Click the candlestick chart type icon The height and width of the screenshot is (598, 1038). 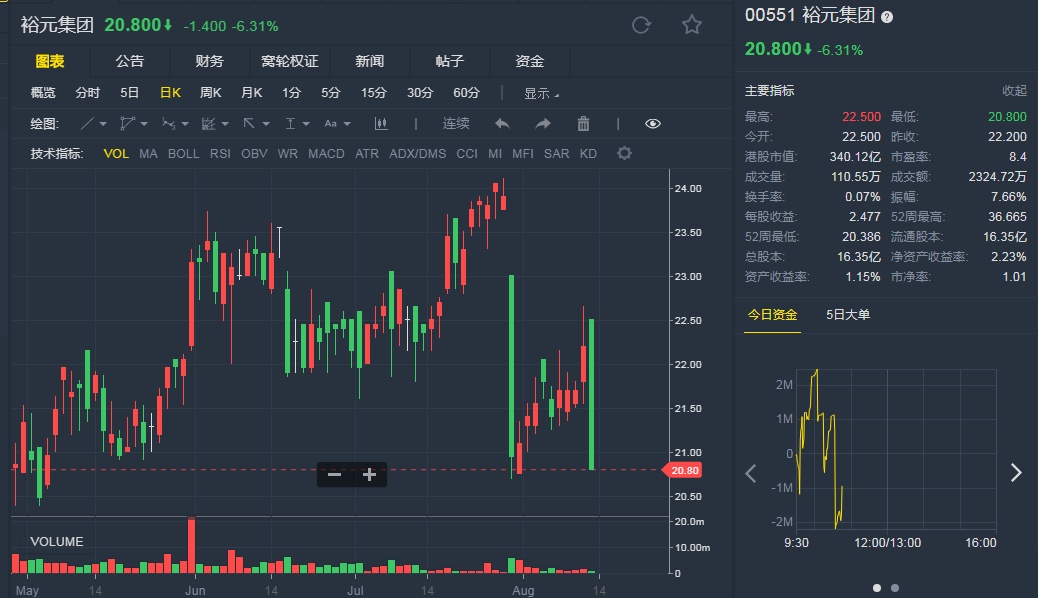pyautogui.click(x=381, y=124)
